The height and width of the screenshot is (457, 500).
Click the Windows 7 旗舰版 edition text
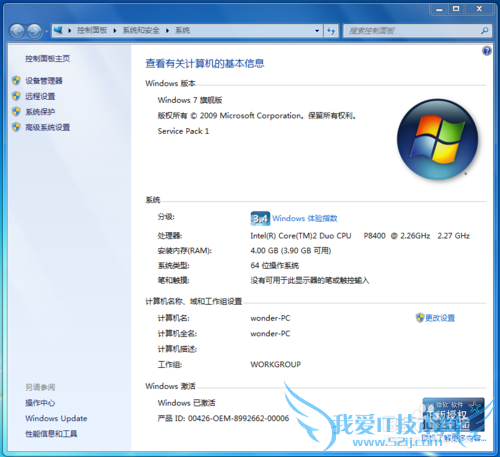pyautogui.click(x=190, y=100)
